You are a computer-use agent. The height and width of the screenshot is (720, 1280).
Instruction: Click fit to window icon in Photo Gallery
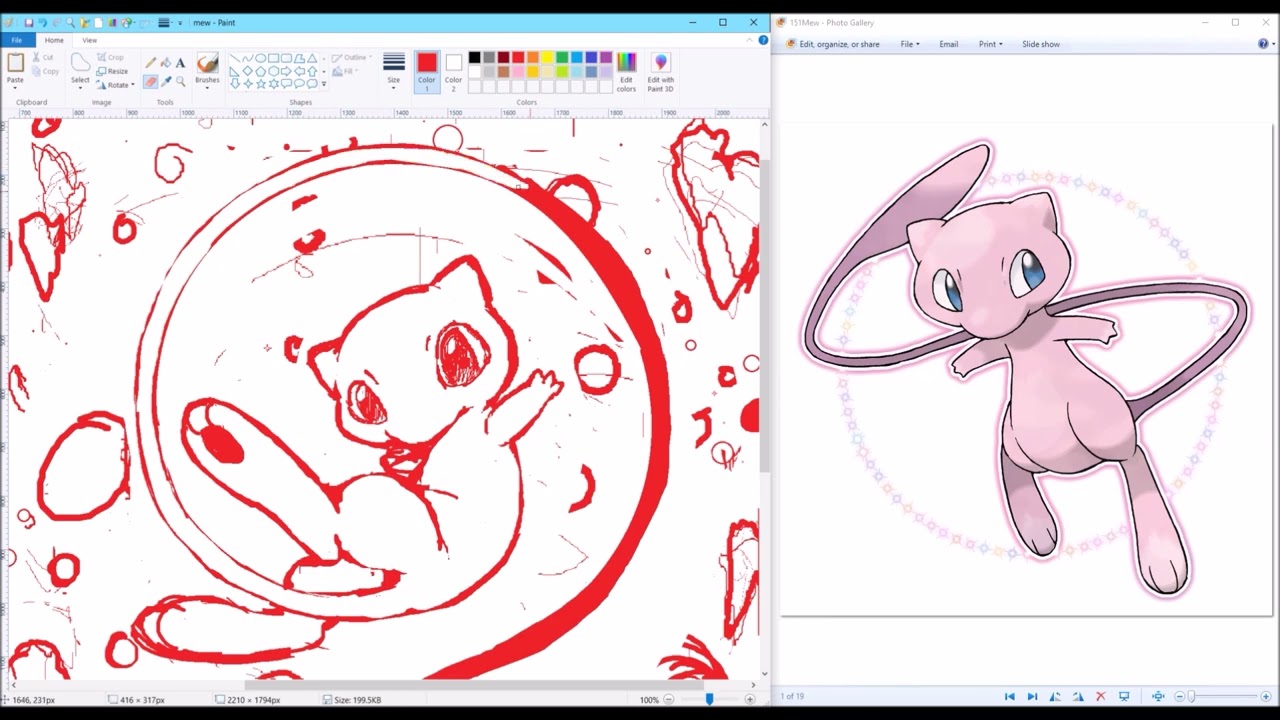(x=1158, y=696)
